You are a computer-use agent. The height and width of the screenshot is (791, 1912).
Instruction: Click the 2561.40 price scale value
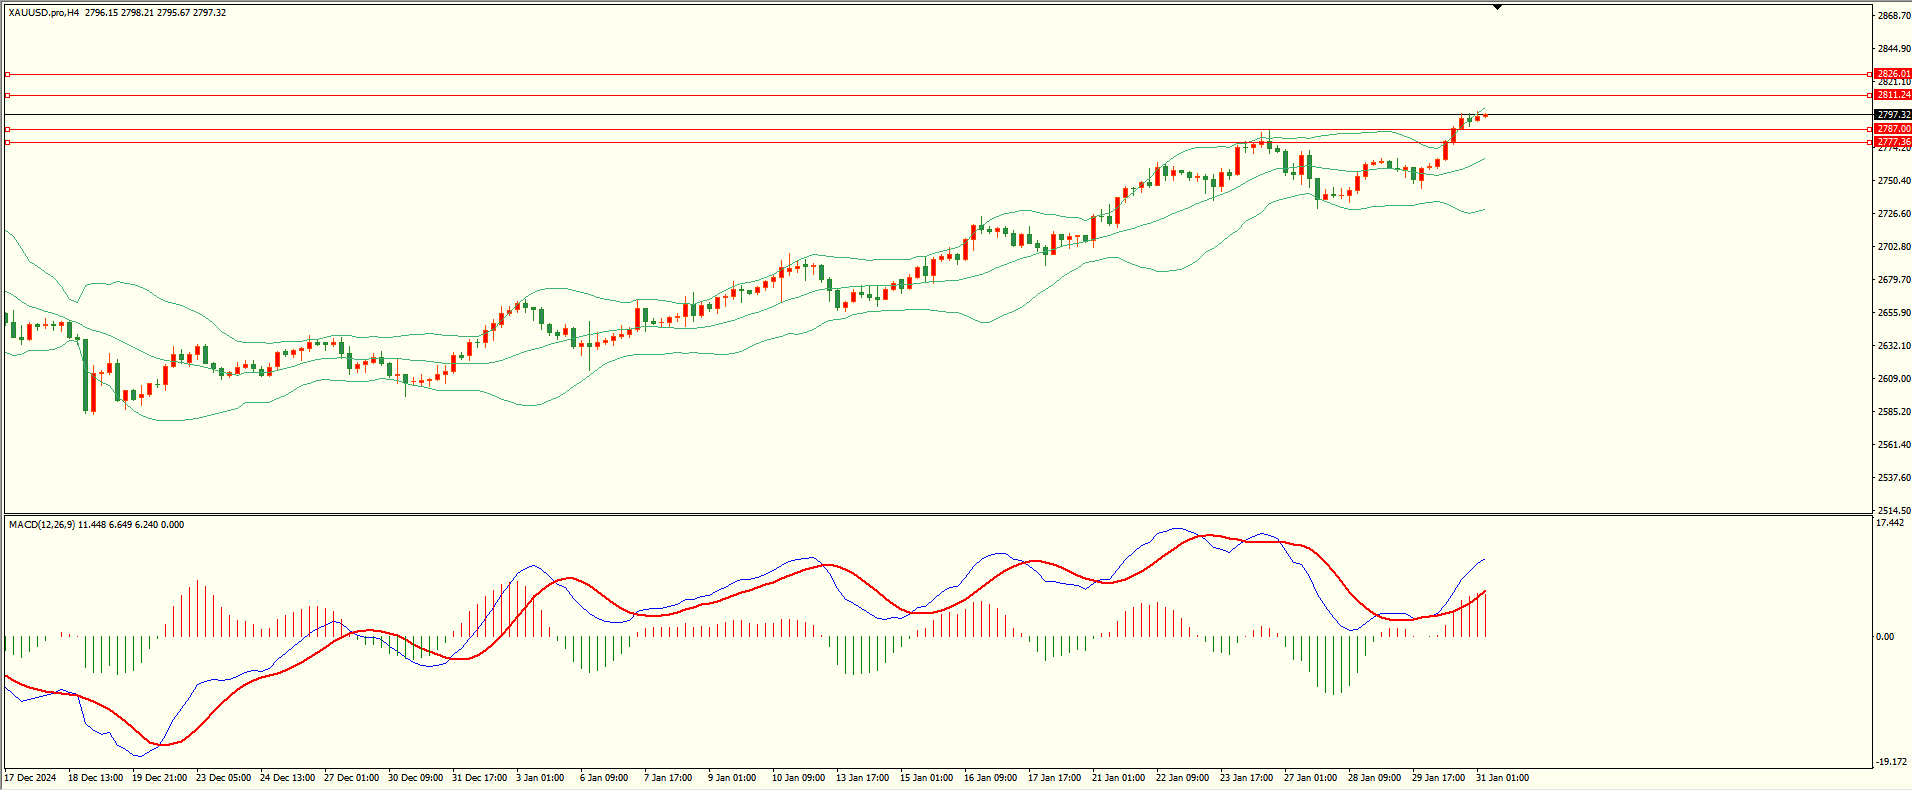coord(1895,445)
